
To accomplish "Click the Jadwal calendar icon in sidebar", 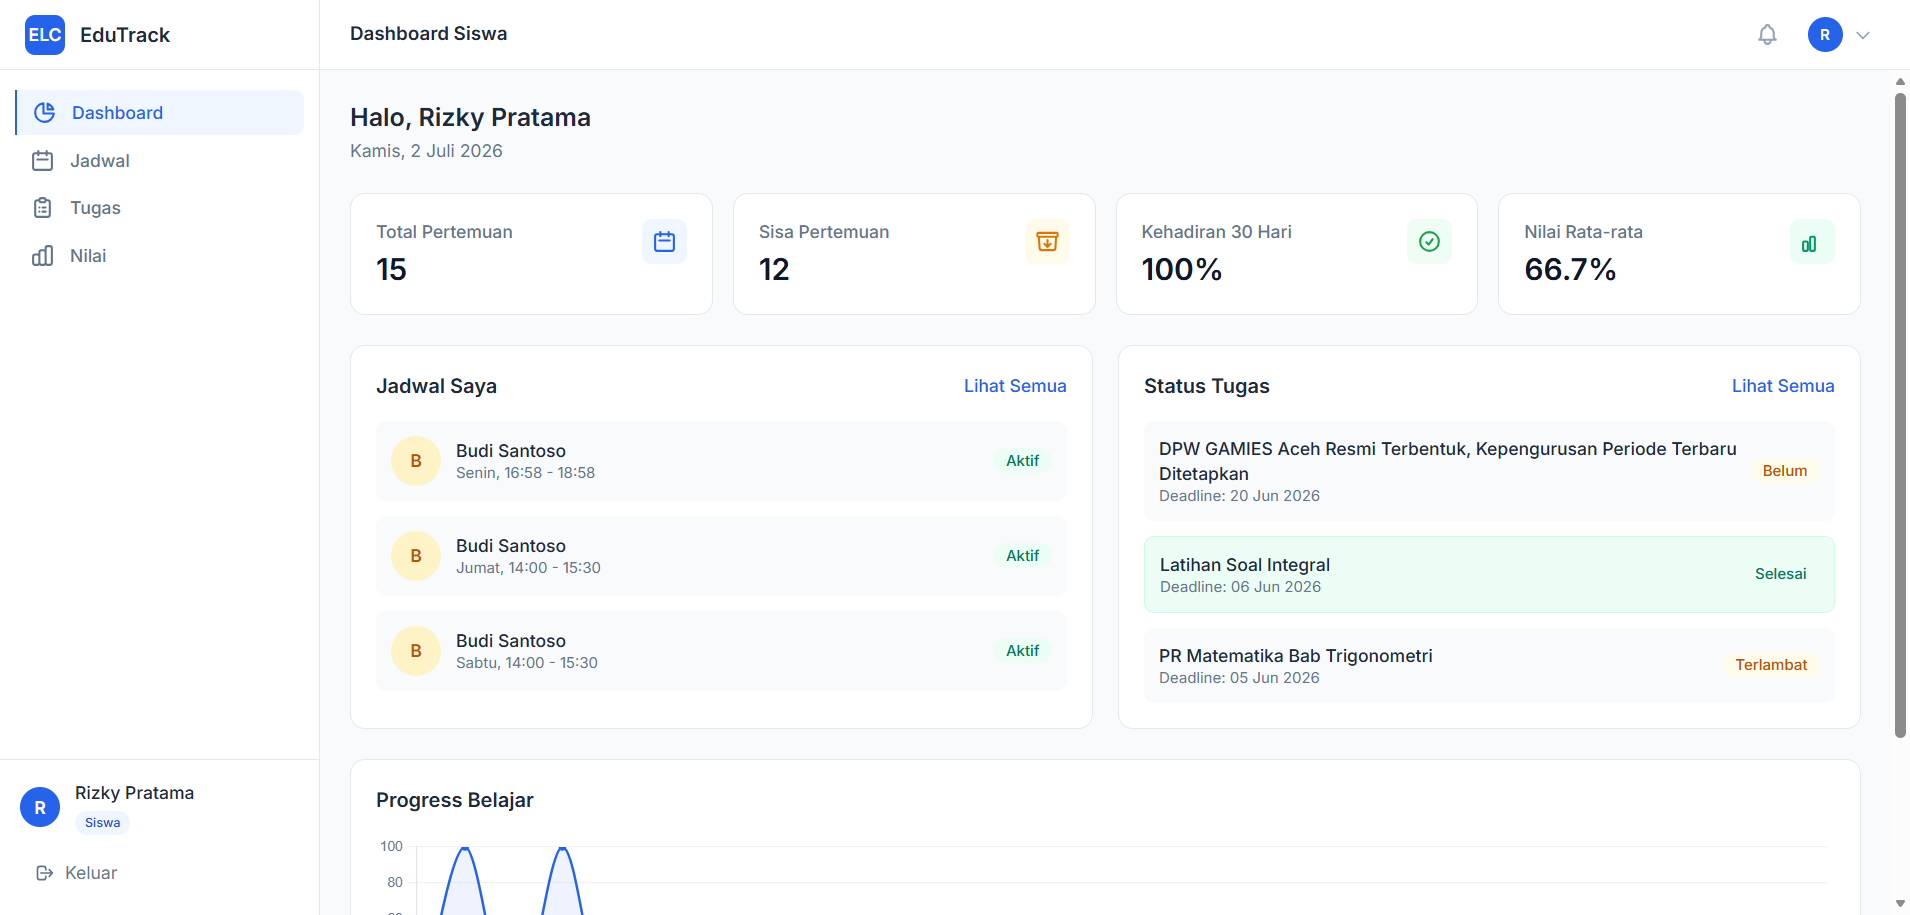I will pyautogui.click(x=43, y=161).
